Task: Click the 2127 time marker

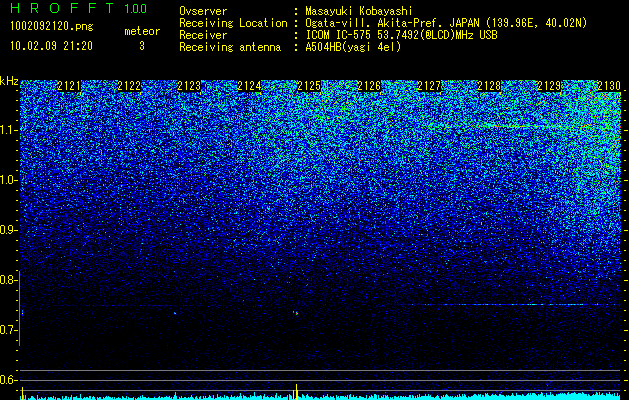Action: (x=429, y=86)
